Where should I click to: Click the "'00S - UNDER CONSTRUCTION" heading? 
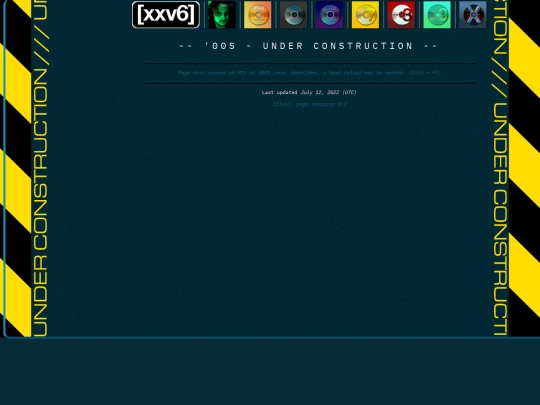[309, 46]
